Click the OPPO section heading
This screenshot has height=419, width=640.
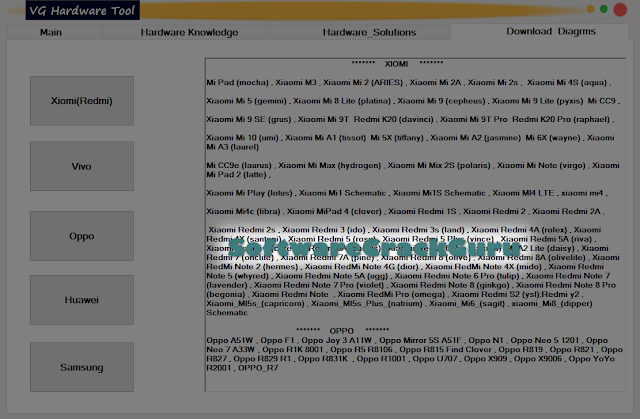click(342, 330)
